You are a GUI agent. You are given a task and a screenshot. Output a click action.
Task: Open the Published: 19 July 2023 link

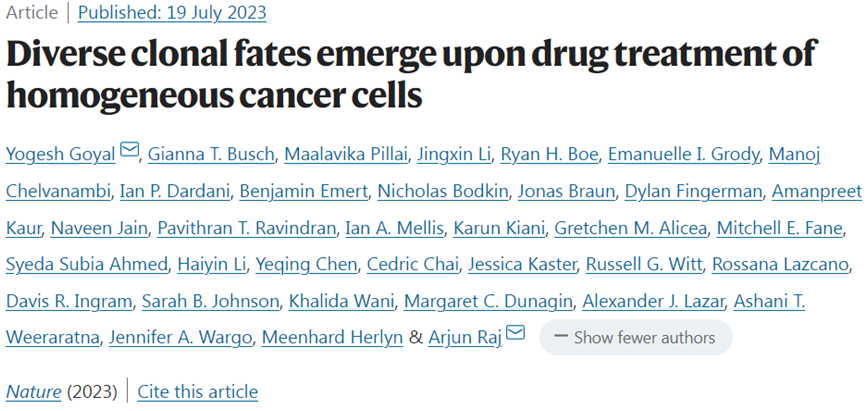point(172,13)
